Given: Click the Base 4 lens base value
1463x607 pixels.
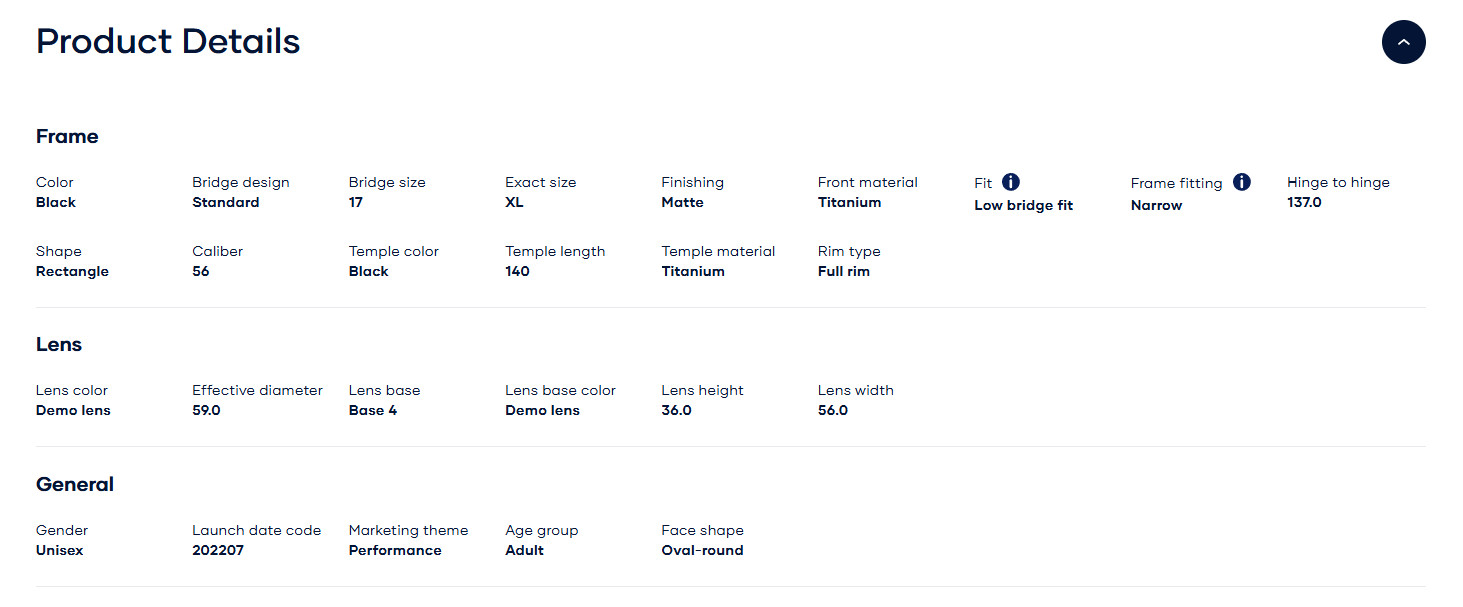Looking at the screenshot, I should pyautogui.click(x=372, y=410).
